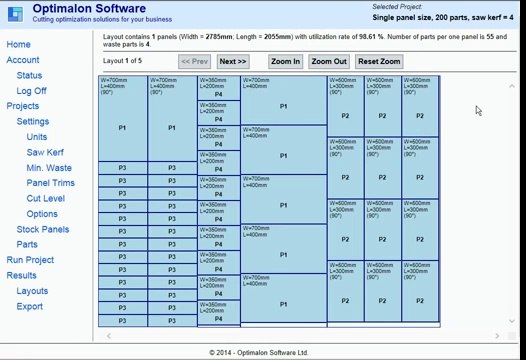Click the '© 2014 - Optimalon Software Ltd.' footer
Viewport: 526px width, 360px height.
coord(259,353)
